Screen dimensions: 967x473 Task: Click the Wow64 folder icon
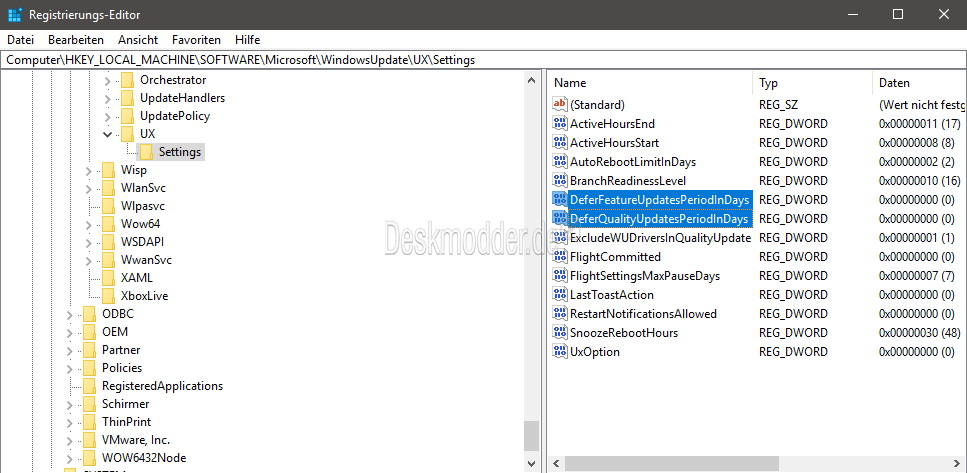pos(109,224)
